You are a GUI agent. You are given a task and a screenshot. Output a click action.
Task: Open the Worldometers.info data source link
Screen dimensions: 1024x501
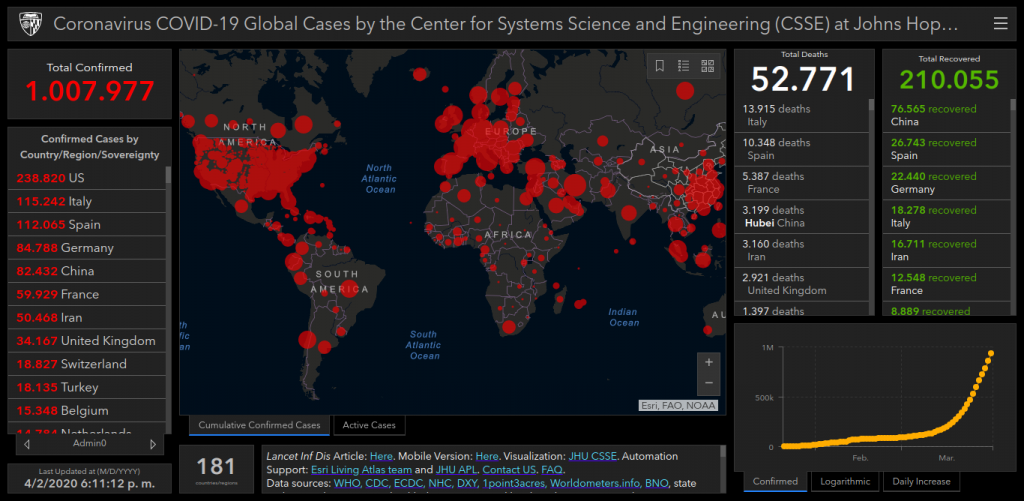pos(596,483)
